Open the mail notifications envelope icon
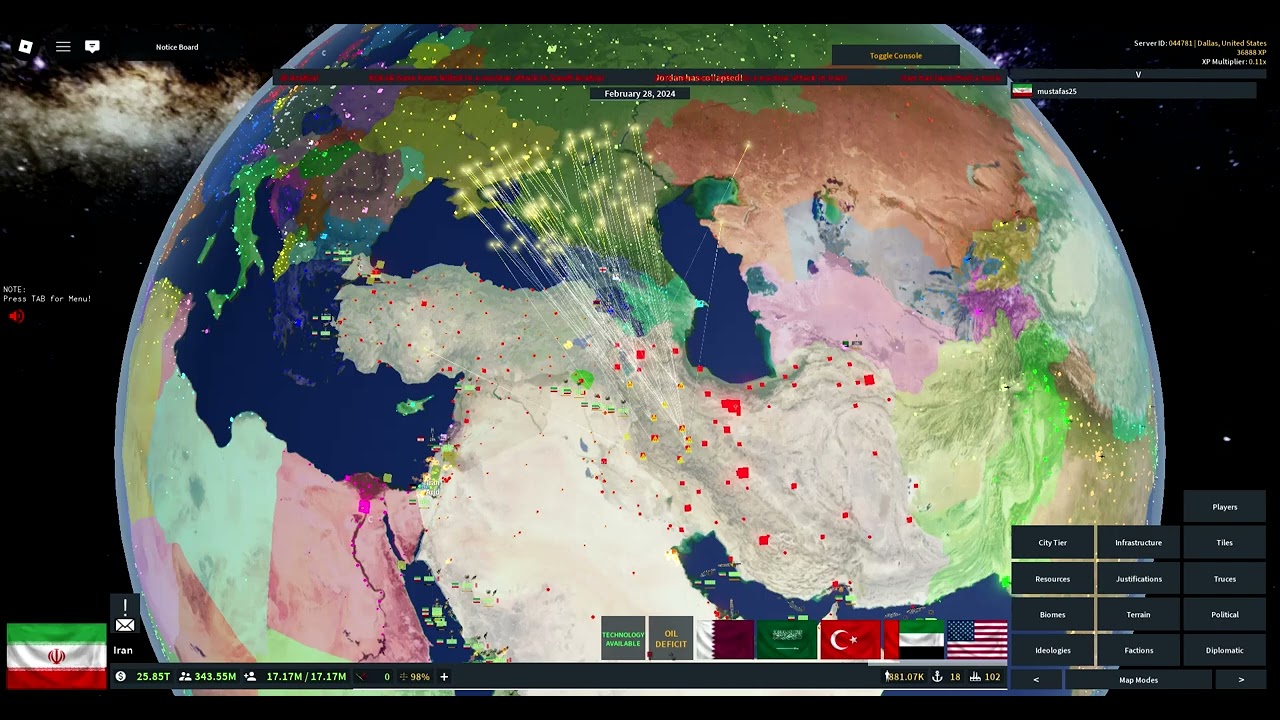This screenshot has height=720, width=1280. click(x=125, y=625)
